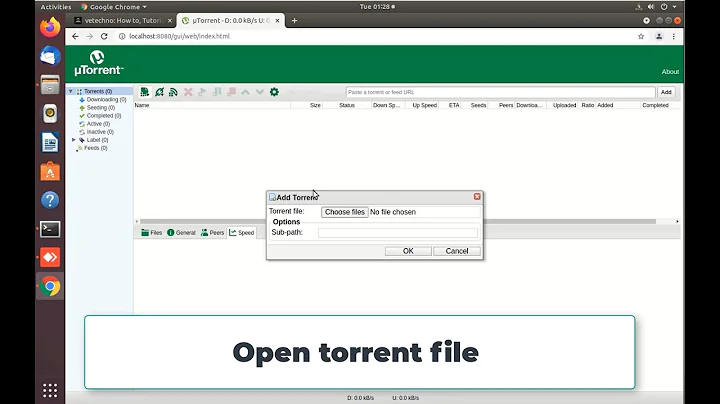Open Activities overview in top bar
This screenshot has height=404, width=720.
pyautogui.click(x=56, y=7)
